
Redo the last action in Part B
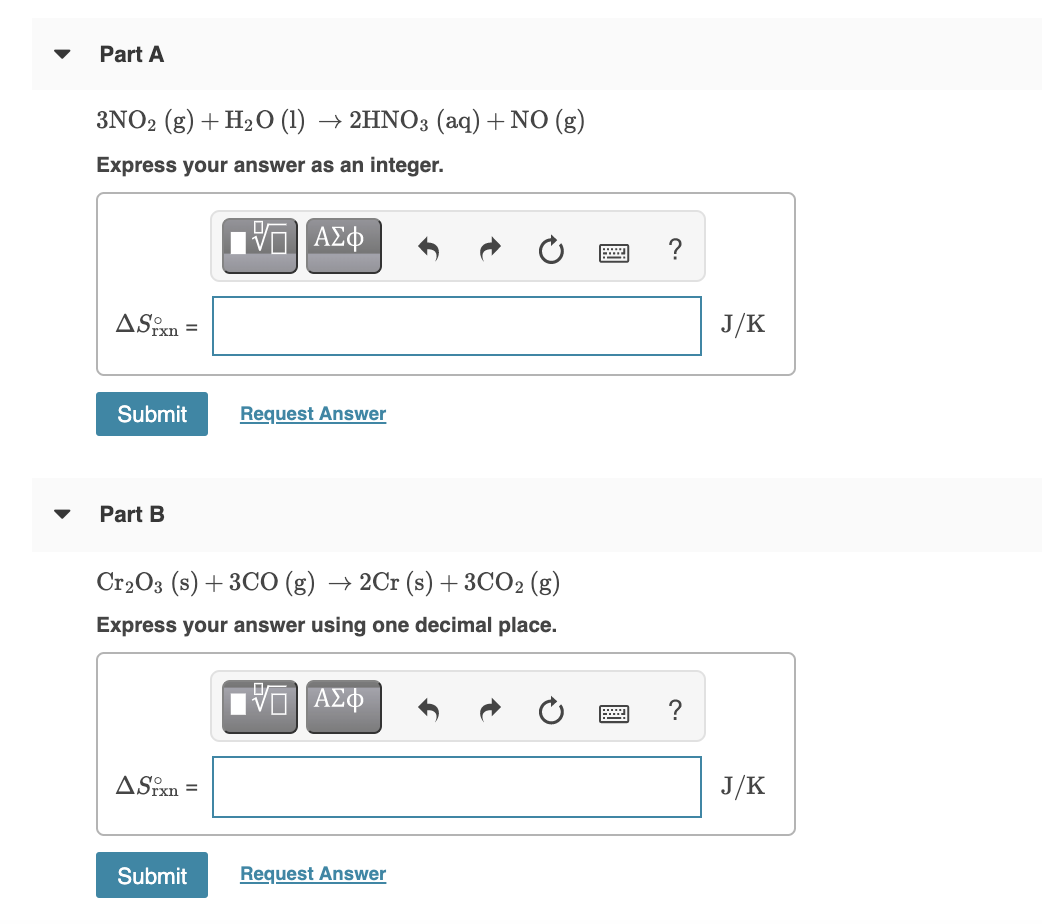[x=489, y=710]
